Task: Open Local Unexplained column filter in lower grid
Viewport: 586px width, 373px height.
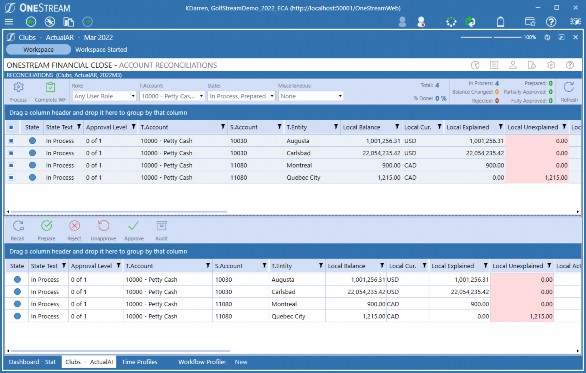Action: coord(549,266)
